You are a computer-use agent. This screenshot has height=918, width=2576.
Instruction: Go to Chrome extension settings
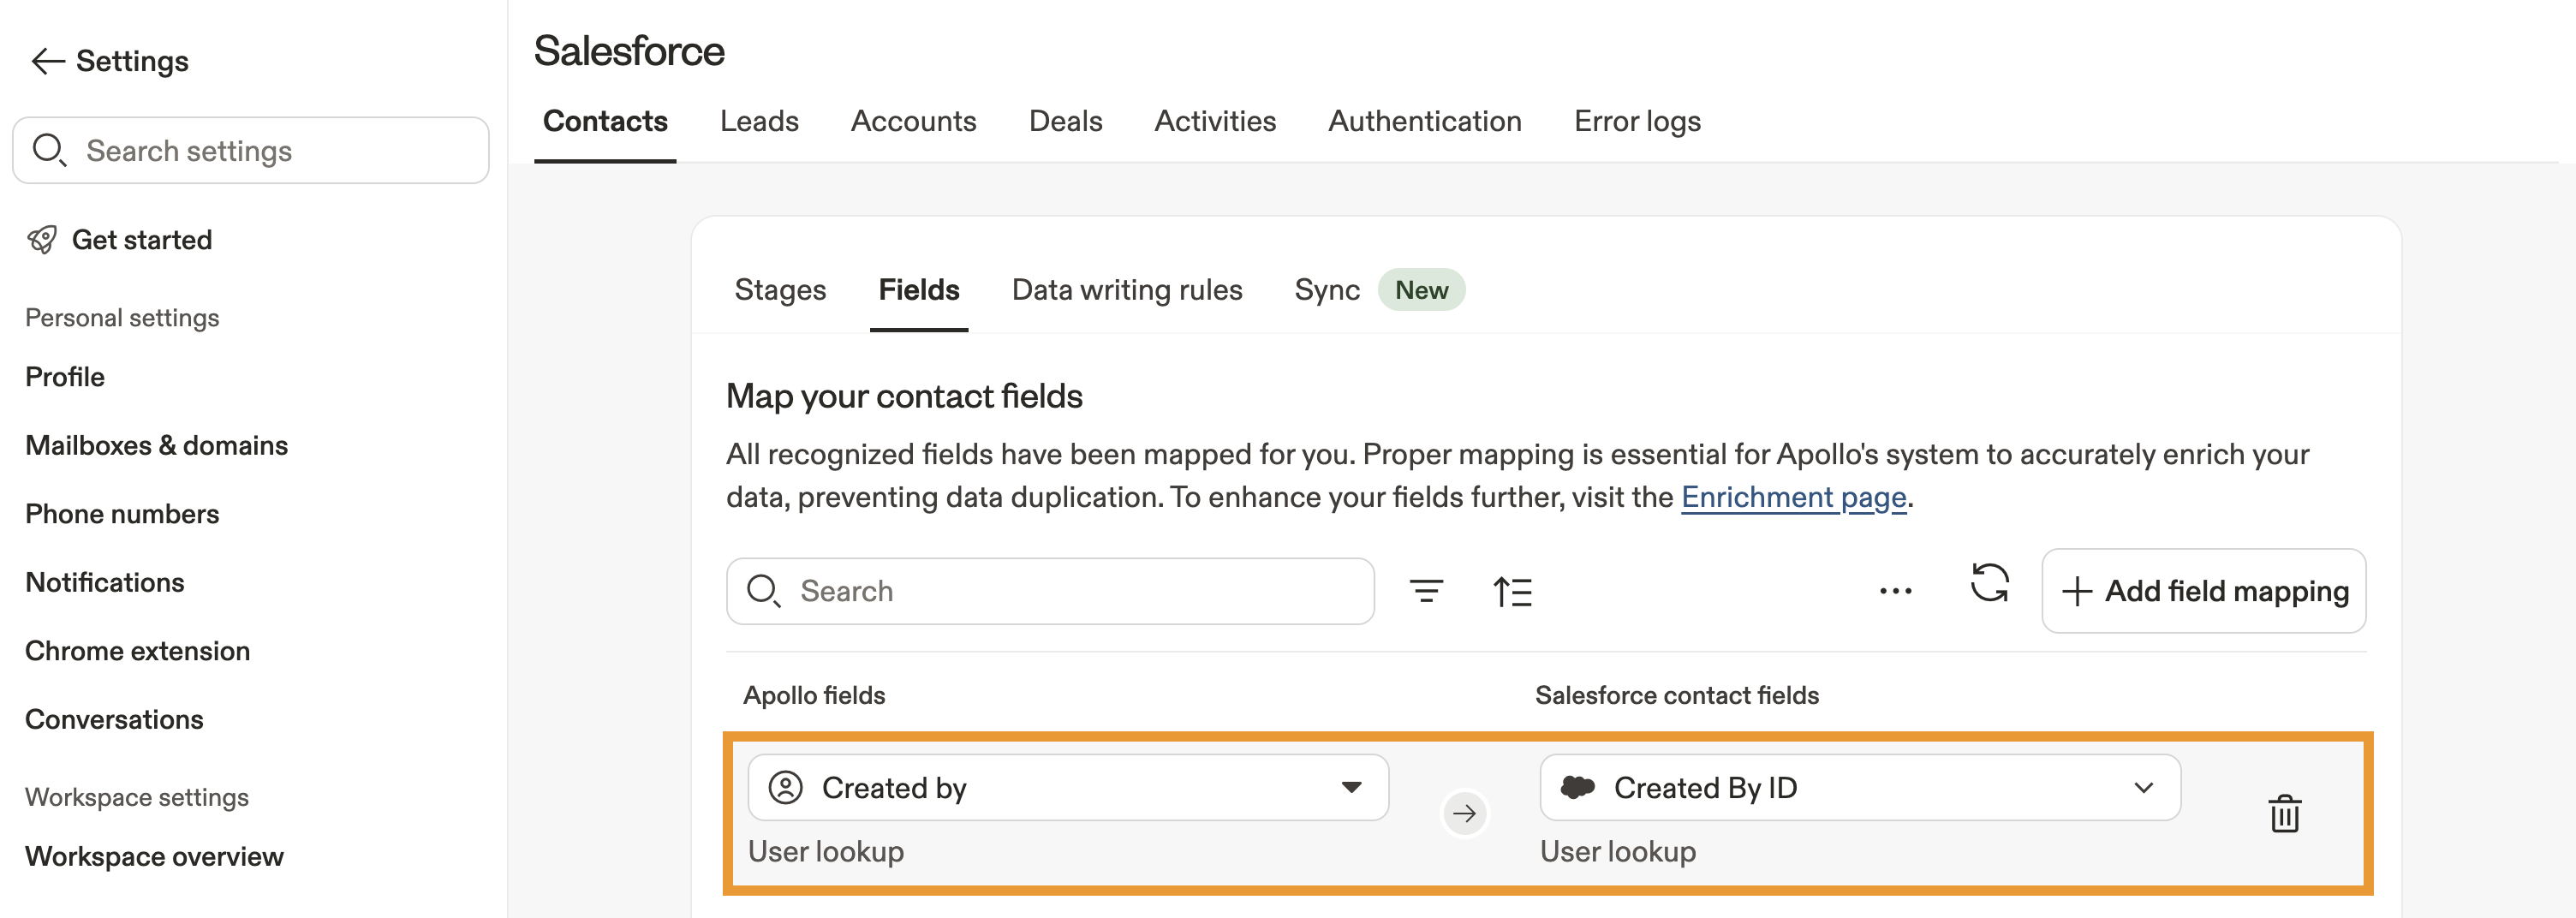[137, 651]
